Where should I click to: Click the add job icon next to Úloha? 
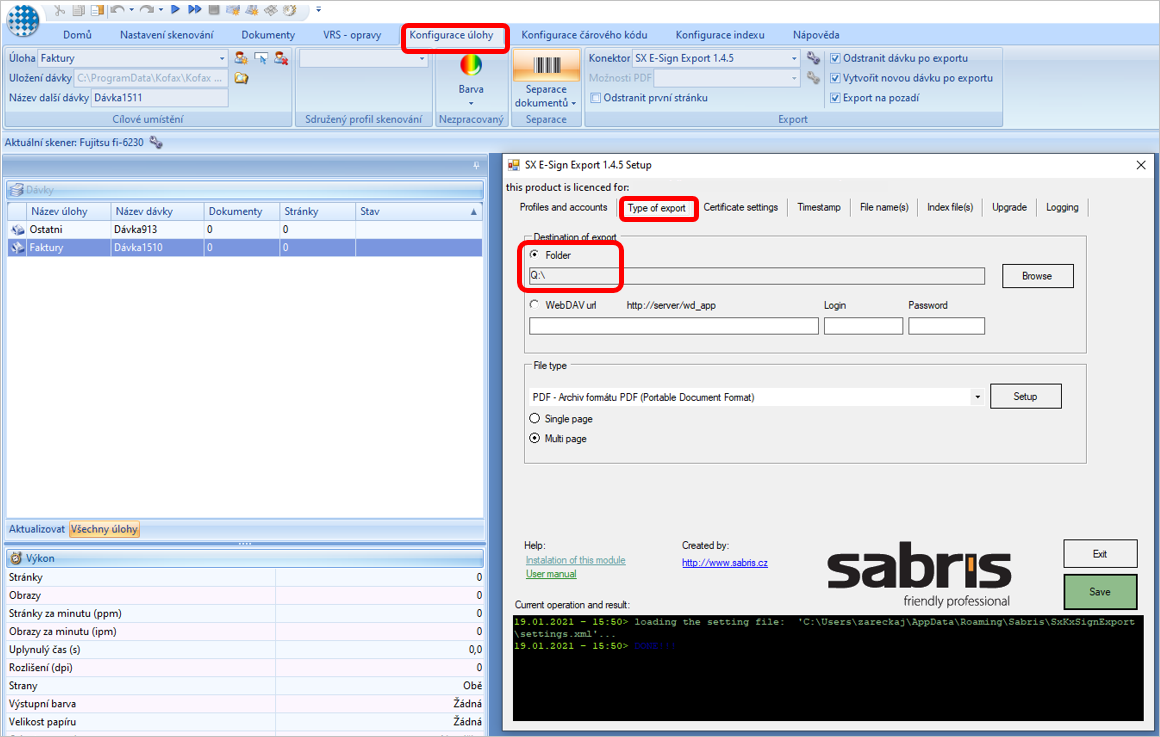(x=240, y=58)
